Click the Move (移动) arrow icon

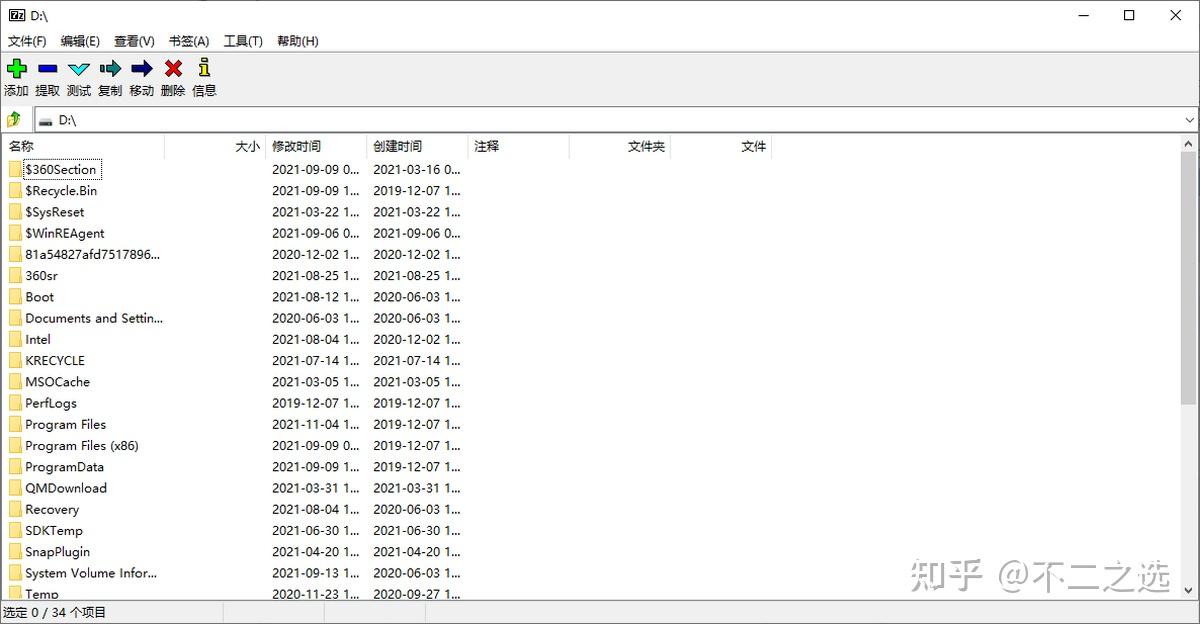tap(142, 69)
